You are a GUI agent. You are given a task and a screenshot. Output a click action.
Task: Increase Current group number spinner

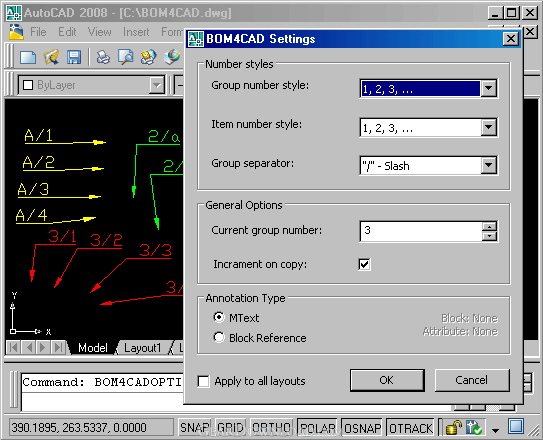click(489, 227)
